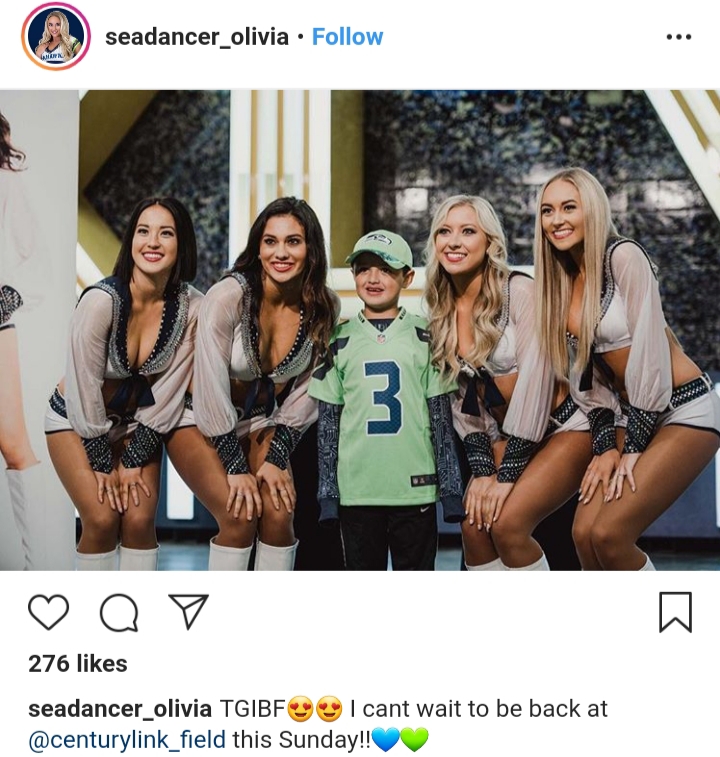
Task: Open comments via speech bubble icon
Action: point(119,613)
